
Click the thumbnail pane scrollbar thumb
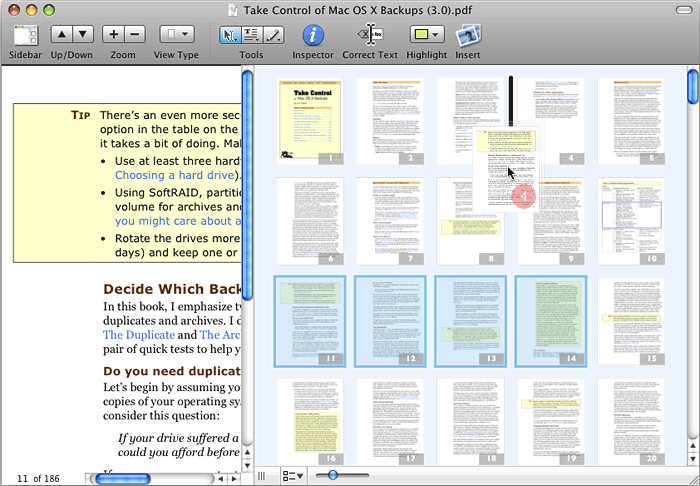(693, 87)
